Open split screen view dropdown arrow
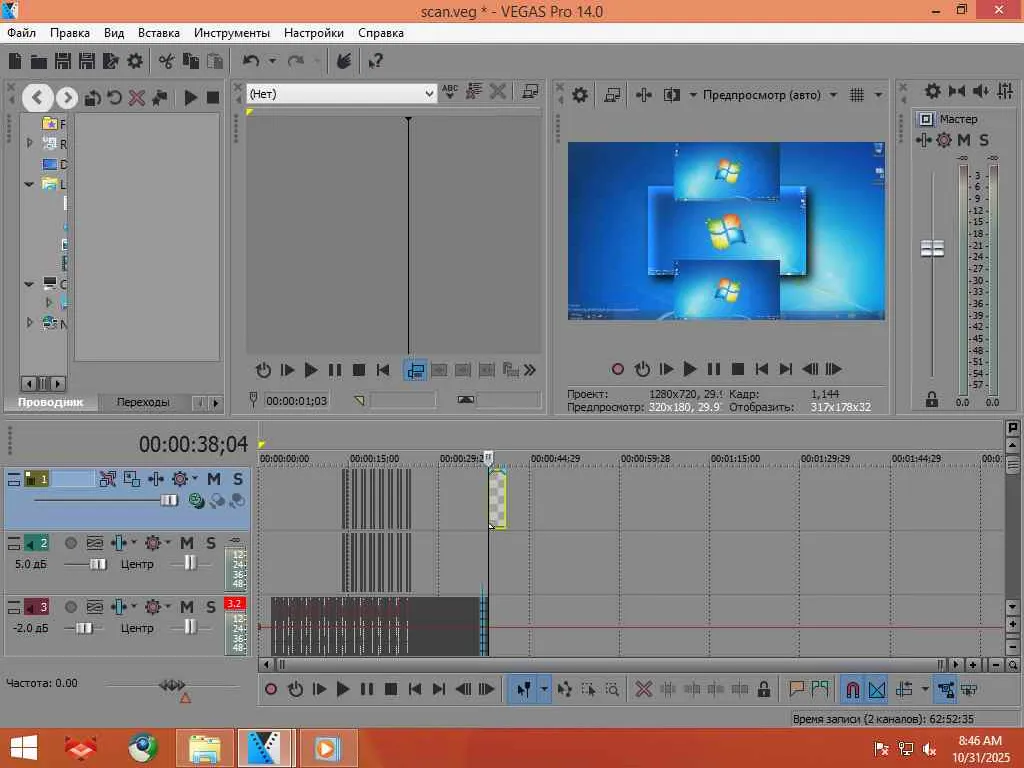 click(693, 95)
